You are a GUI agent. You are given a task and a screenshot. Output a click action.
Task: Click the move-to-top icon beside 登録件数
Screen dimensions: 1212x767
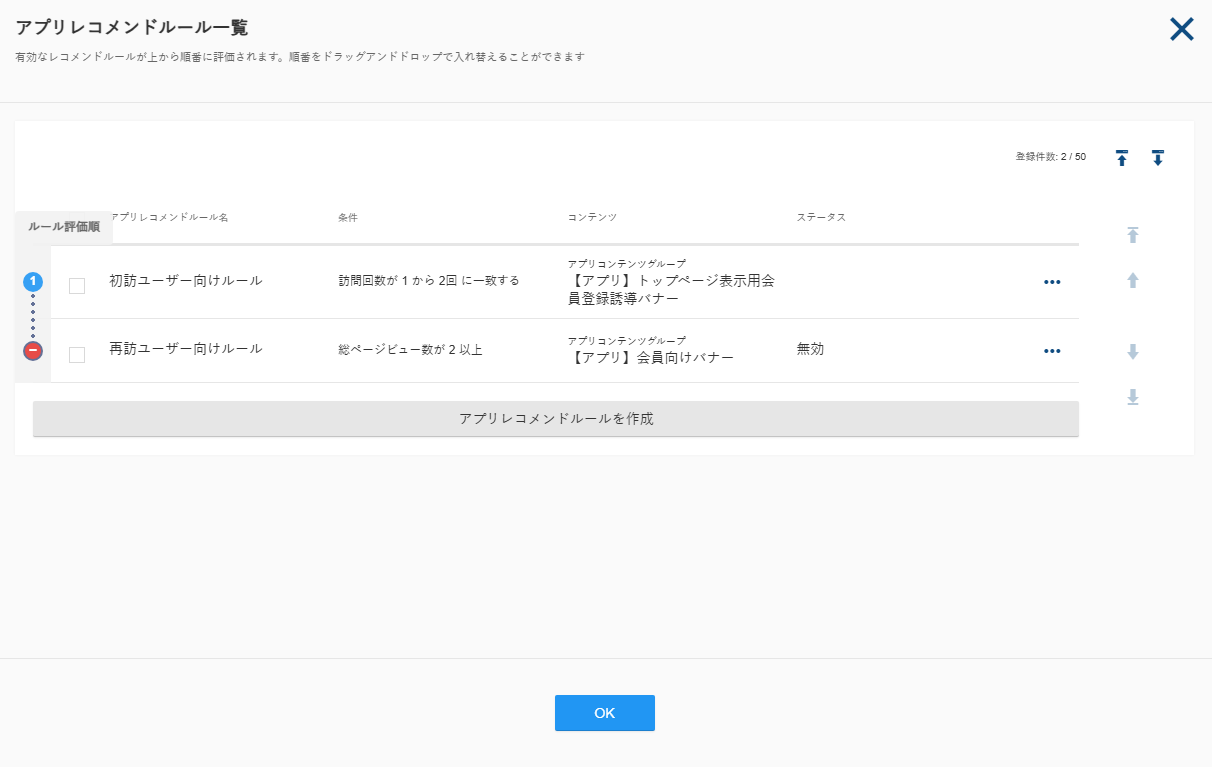point(1122,158)
